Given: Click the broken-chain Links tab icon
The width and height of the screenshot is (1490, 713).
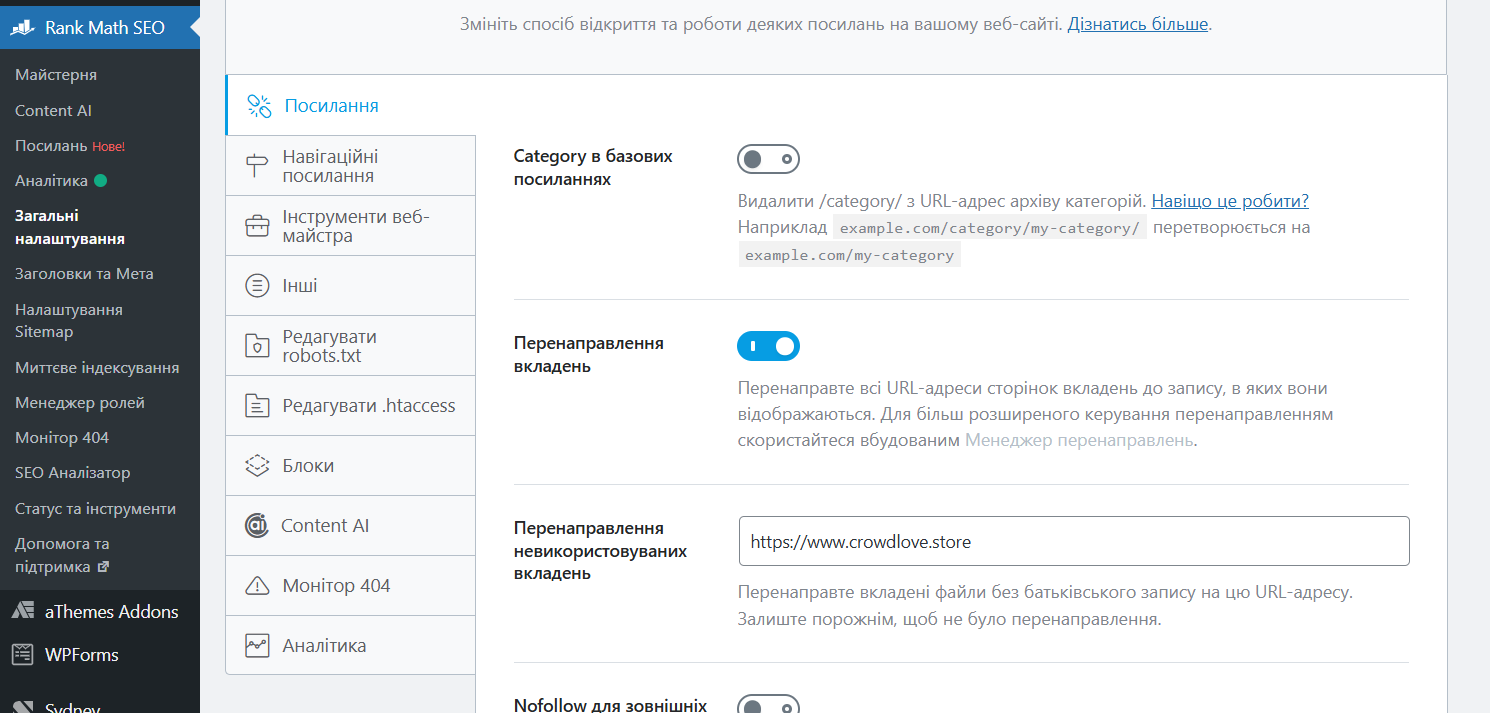Looking at the screenshot, I should click(x=259, y=106).
